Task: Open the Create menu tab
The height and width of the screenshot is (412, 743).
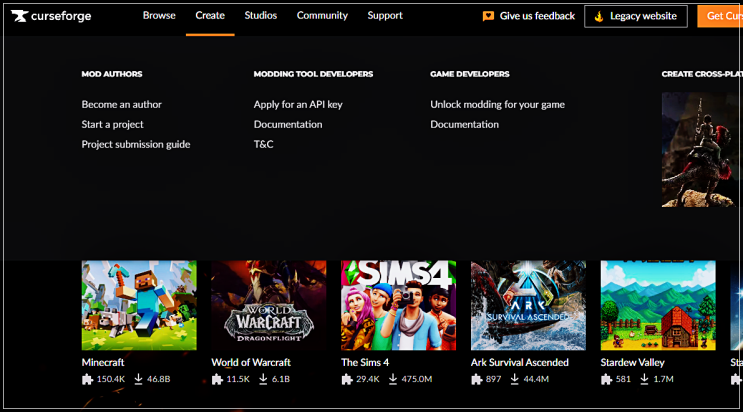Action: [210, 16]
